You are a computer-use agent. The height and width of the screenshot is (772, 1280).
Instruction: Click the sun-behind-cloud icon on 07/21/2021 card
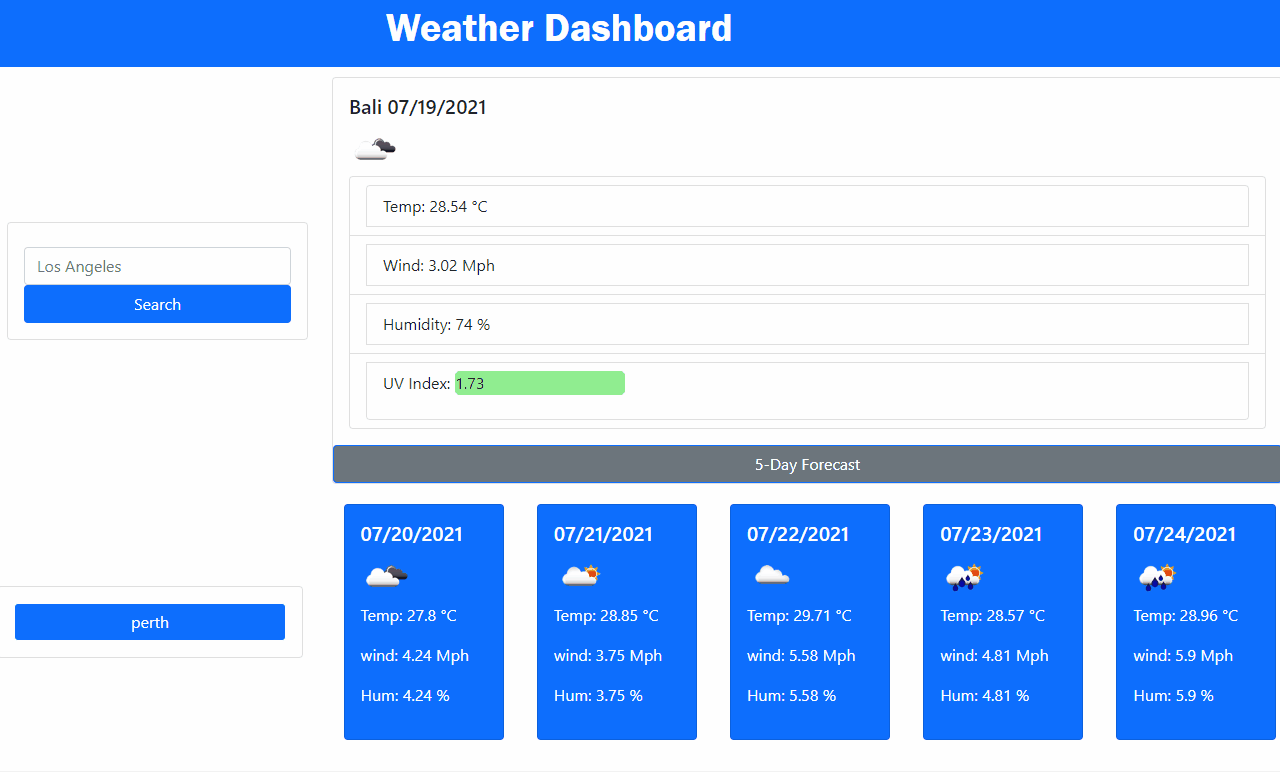tap(579, 575)
